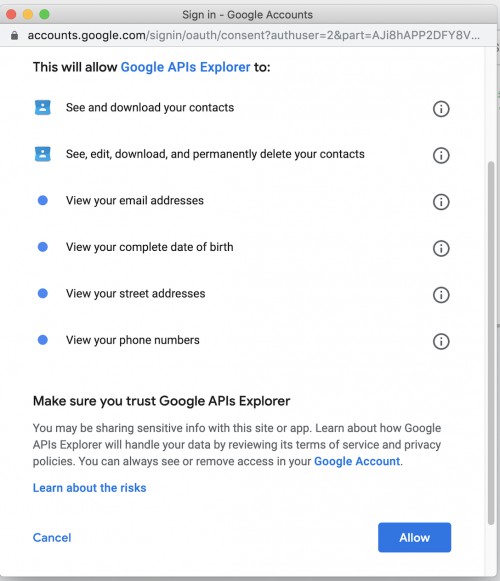This screenshot has width=500, height=581.
Task: Click the lock icon in address bar
Action: tap(14, 36)
